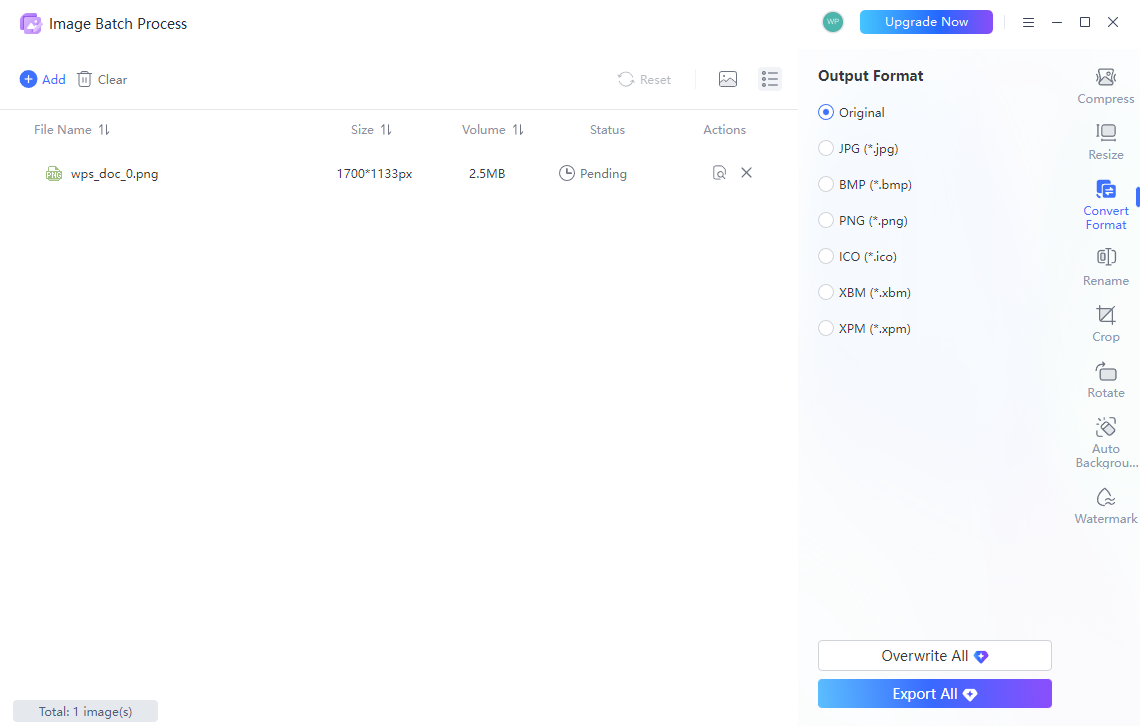Open the user account avatar
This screenshot has width=1140, height=726.
832,22
